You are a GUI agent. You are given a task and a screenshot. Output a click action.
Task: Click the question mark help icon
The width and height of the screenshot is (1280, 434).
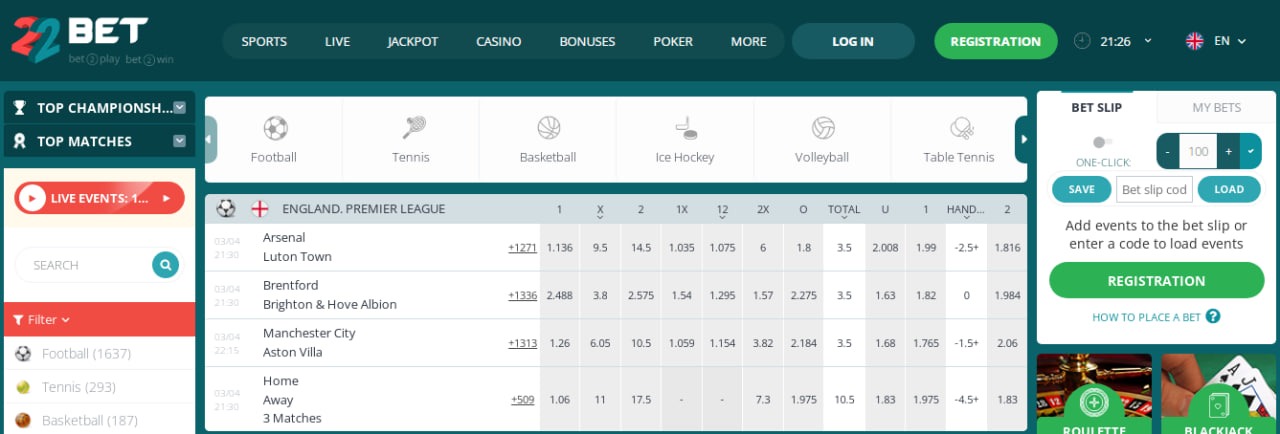tap(1213, 316)
